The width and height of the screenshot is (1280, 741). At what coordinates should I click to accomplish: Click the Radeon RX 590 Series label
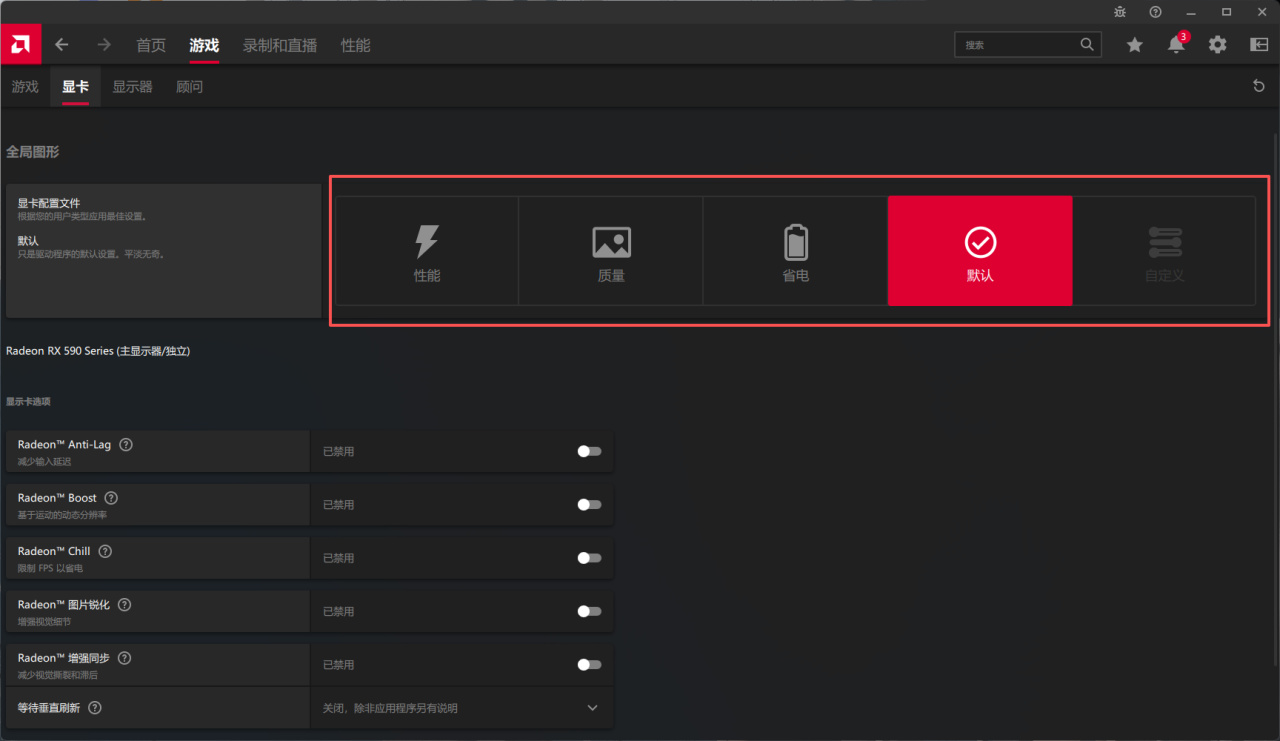coord(98,351)
